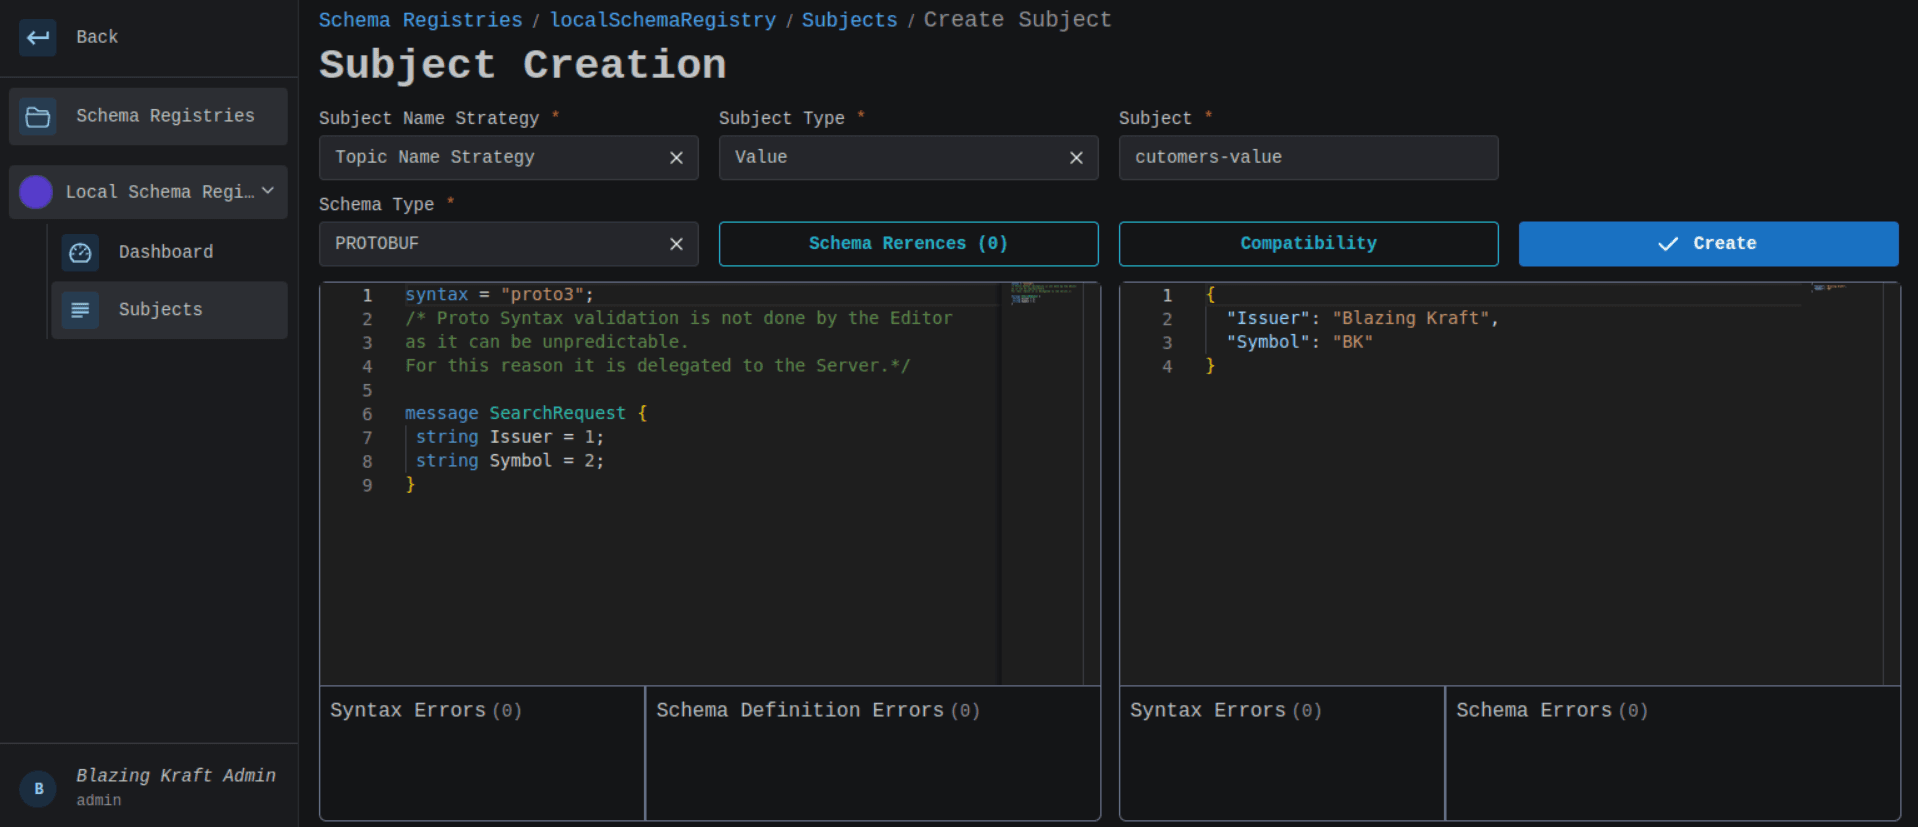
Task: Click the message SearchRequest line
Action: [526, 413]
